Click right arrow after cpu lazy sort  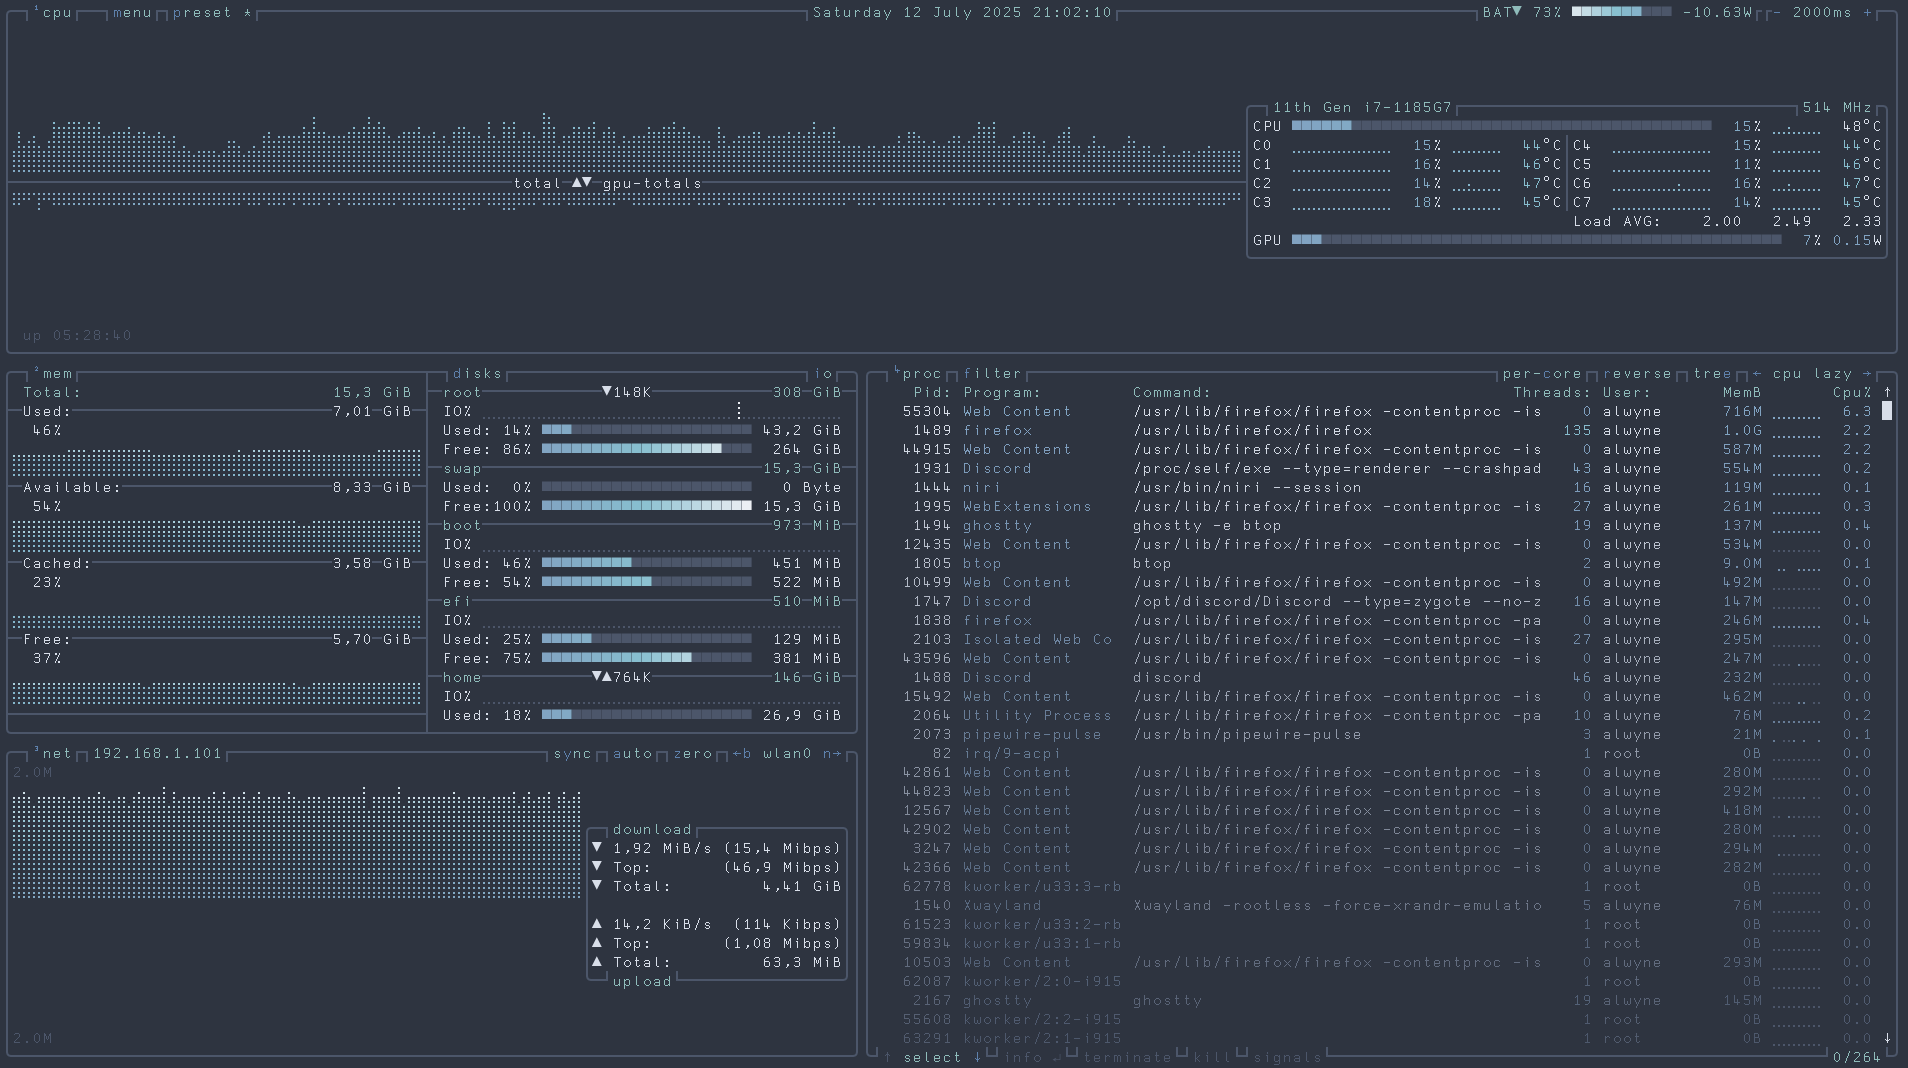pyautogui.click(x=1867, y=374)
